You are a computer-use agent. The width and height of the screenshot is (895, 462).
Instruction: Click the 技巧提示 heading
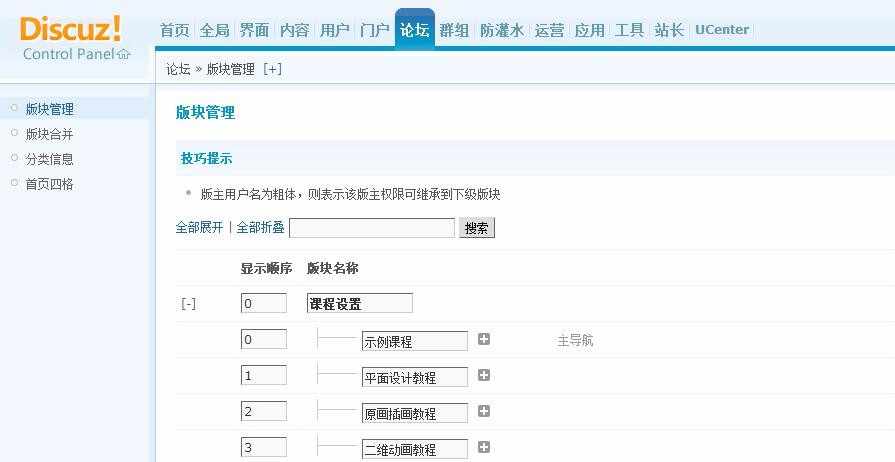[x=207, y=159]
